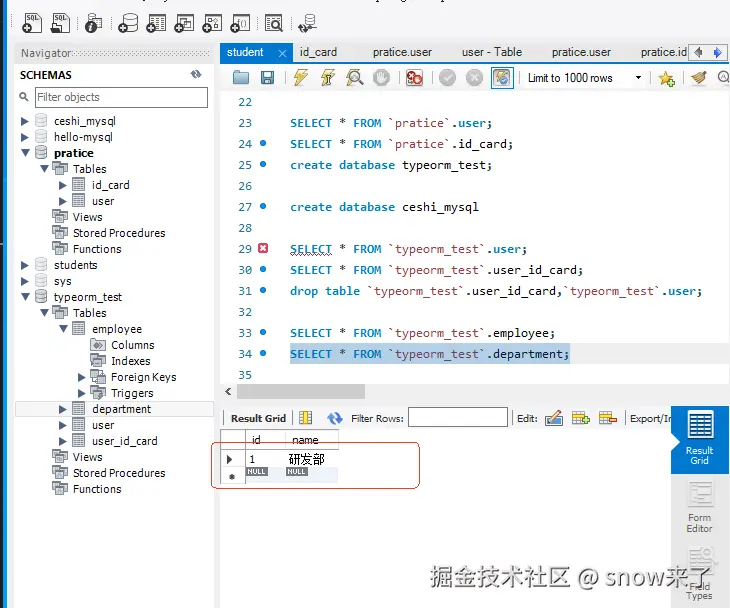Click error marker on line 29
The width and height of the screenshot is (730, 608).
pos(263,248)
